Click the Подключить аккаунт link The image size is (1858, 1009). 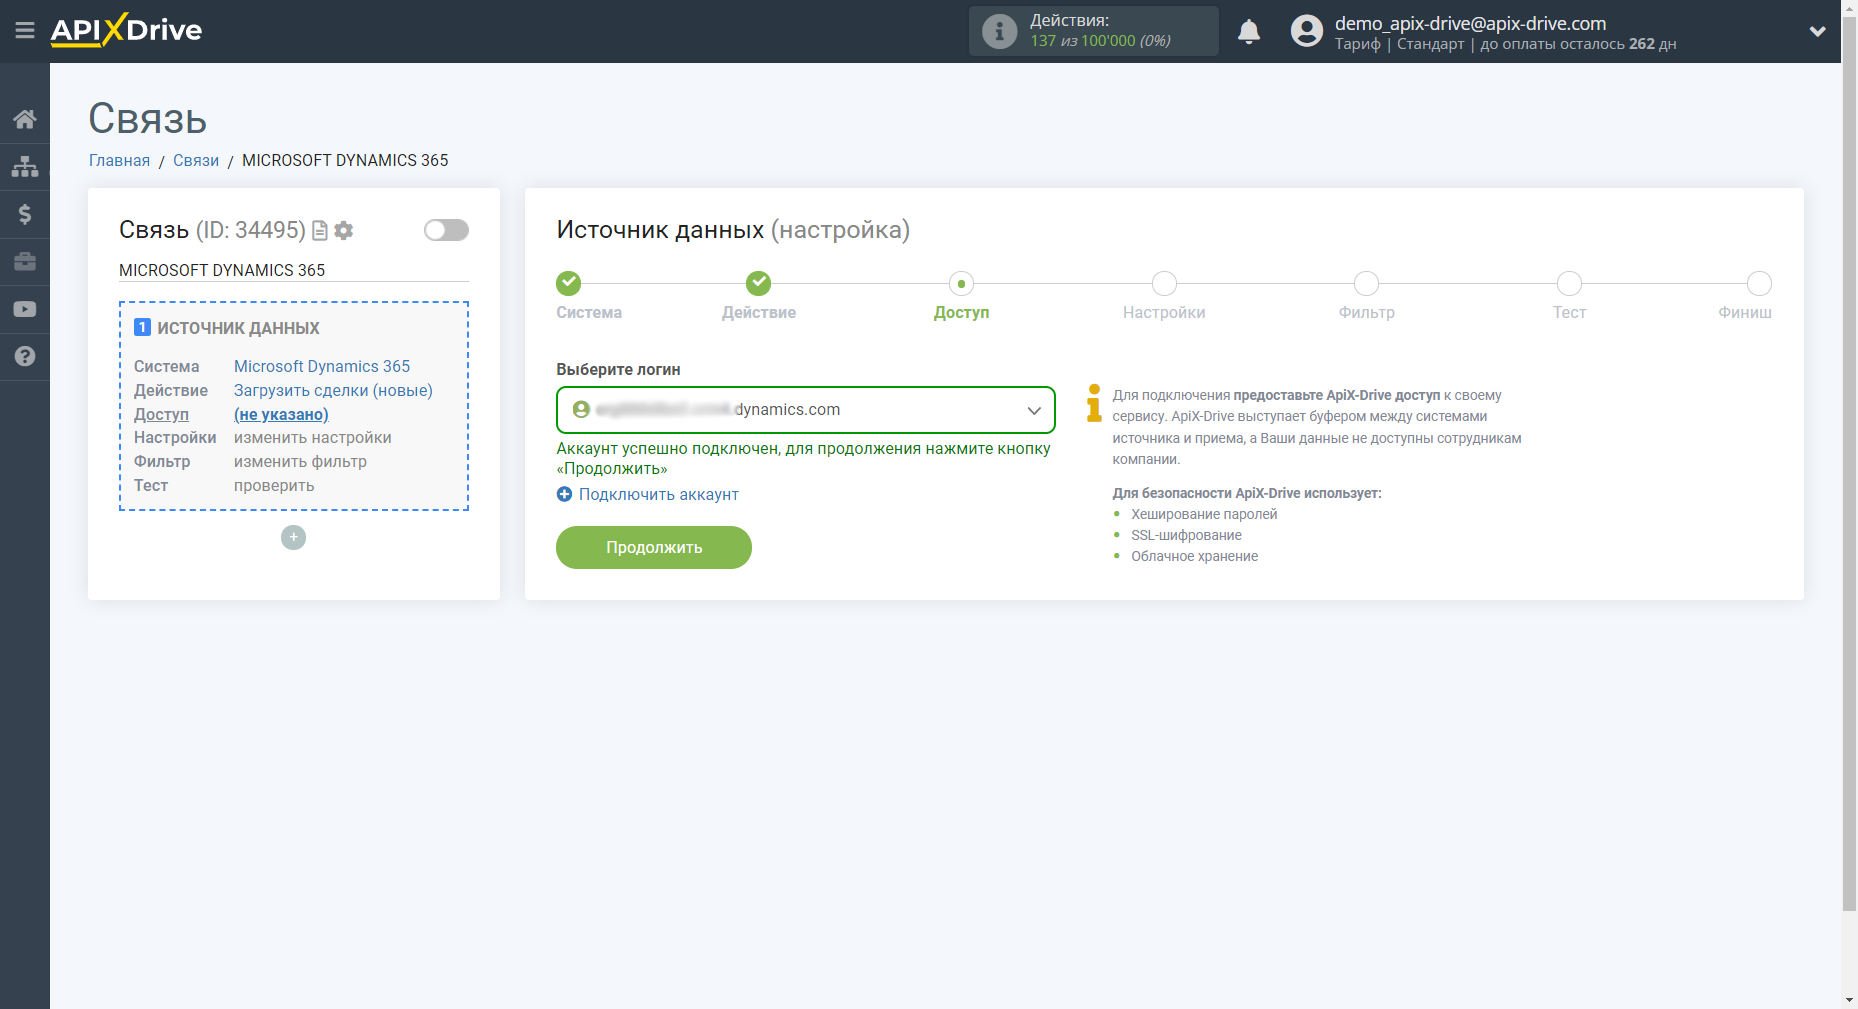659,494
